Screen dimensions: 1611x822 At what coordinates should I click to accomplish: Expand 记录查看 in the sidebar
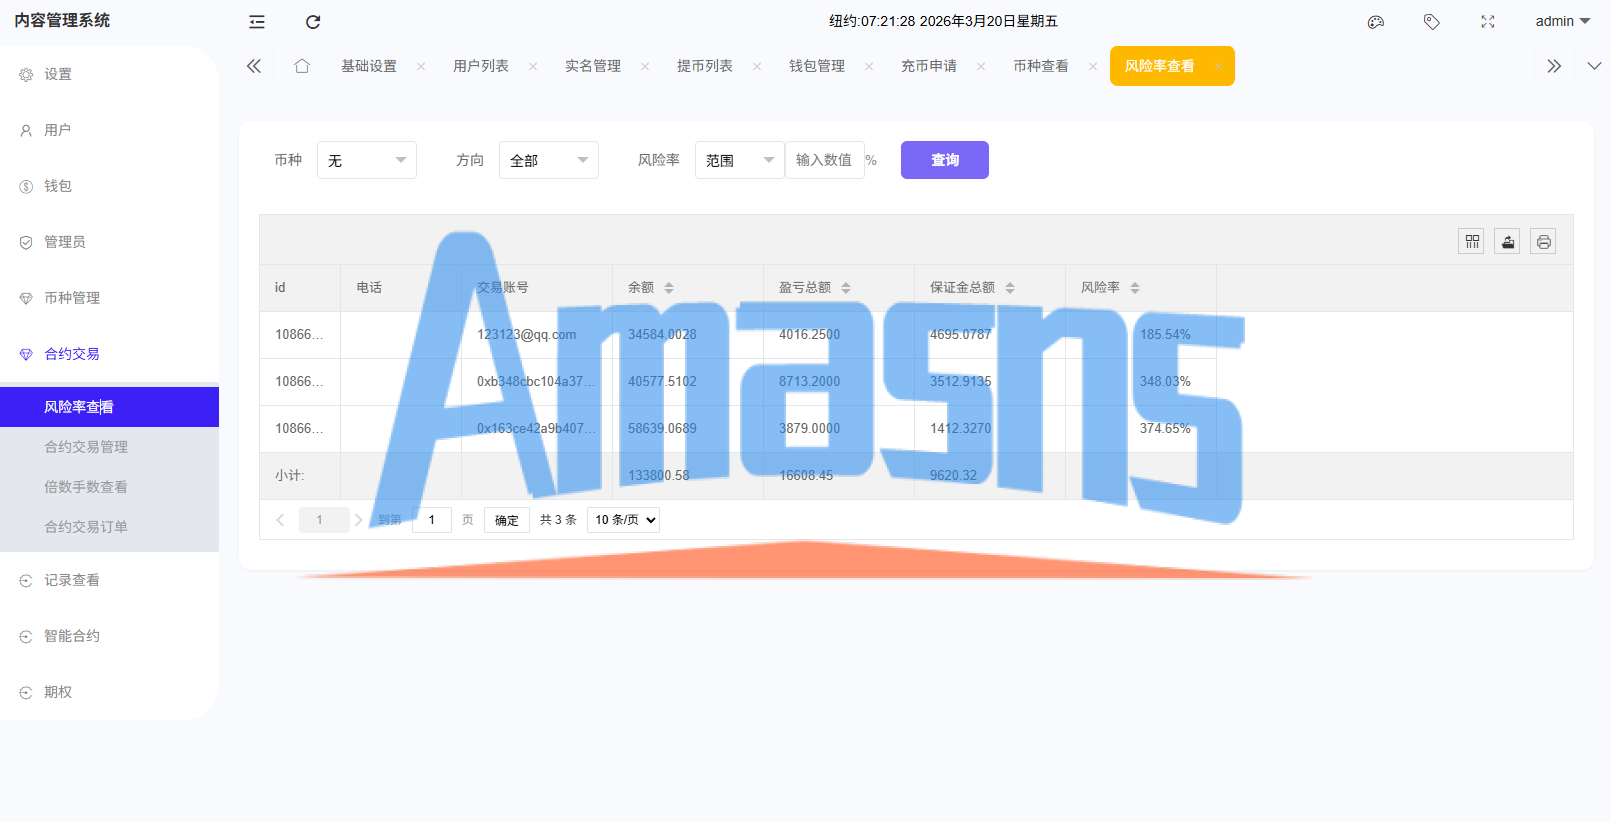(109, 580)
